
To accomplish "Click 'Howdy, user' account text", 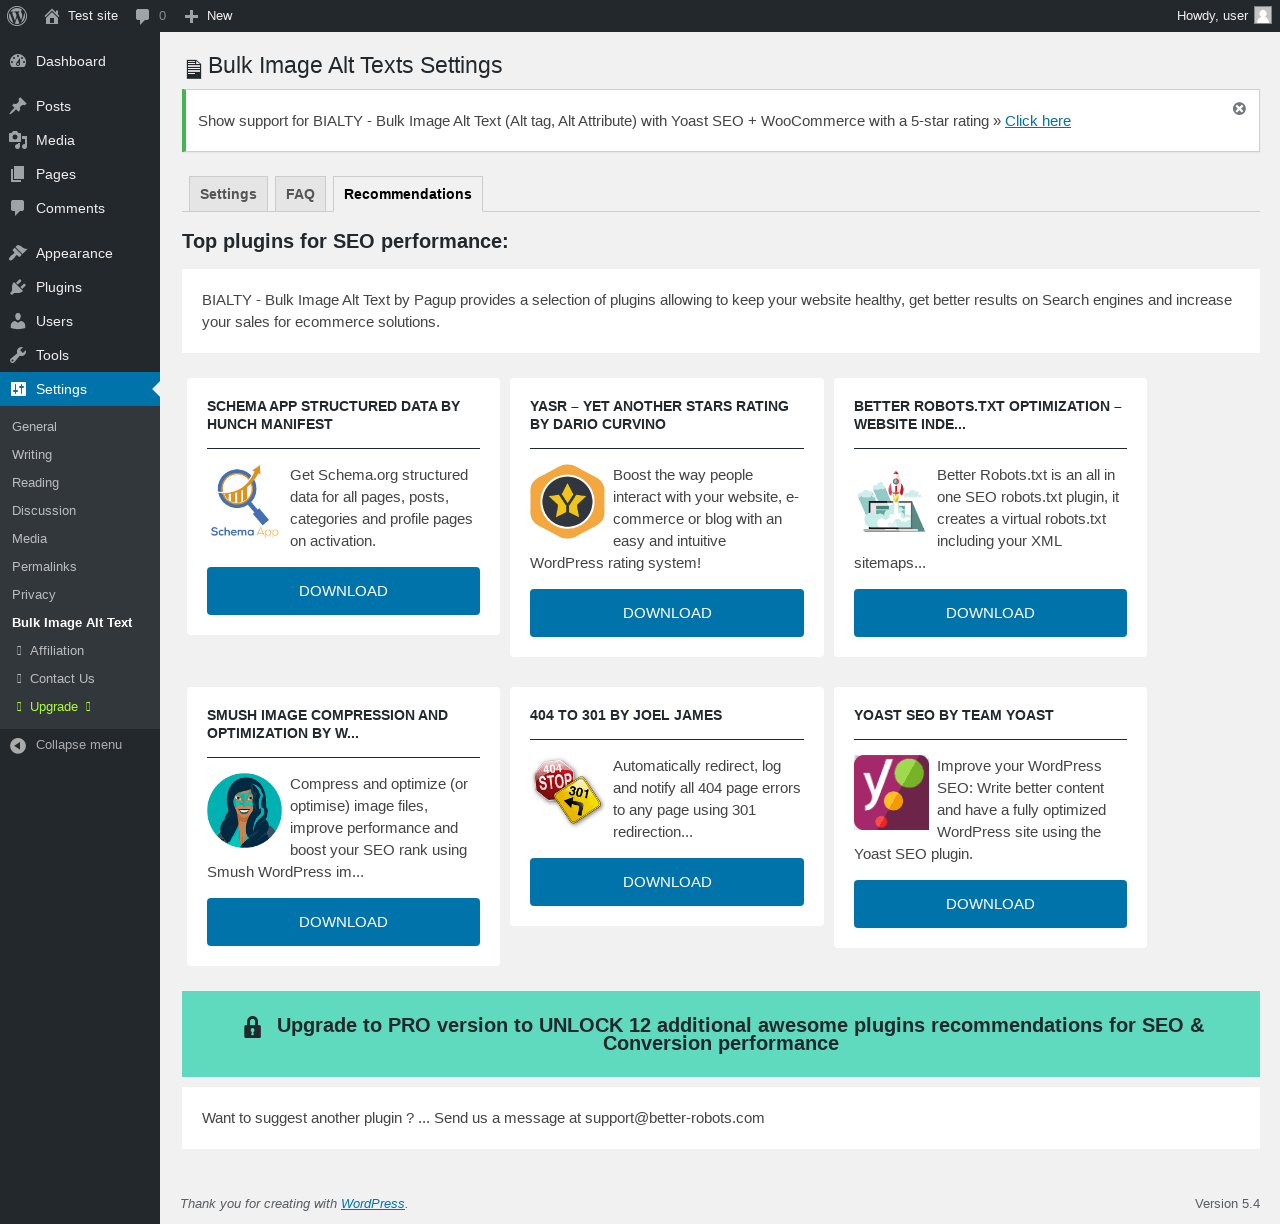I will coord(1212,16).
